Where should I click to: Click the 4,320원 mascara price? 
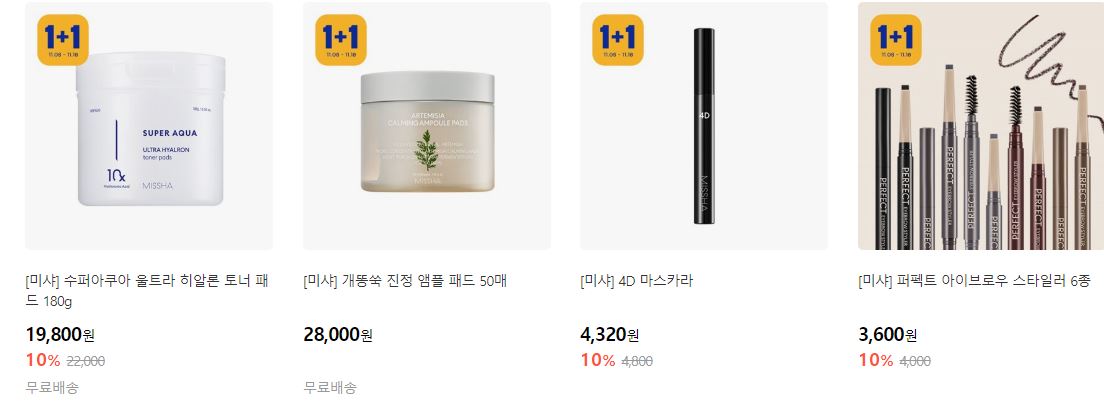[x=610, y=335]
